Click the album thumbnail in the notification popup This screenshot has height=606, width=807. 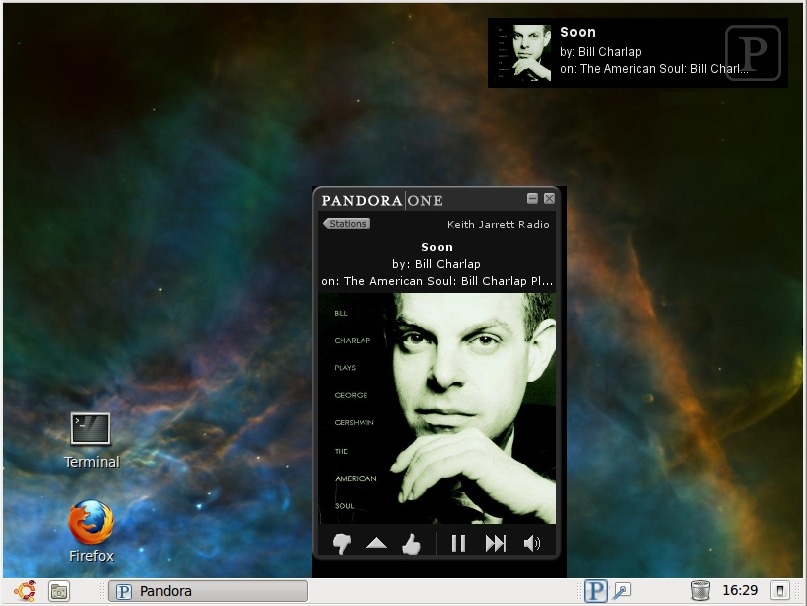(522, 53)
